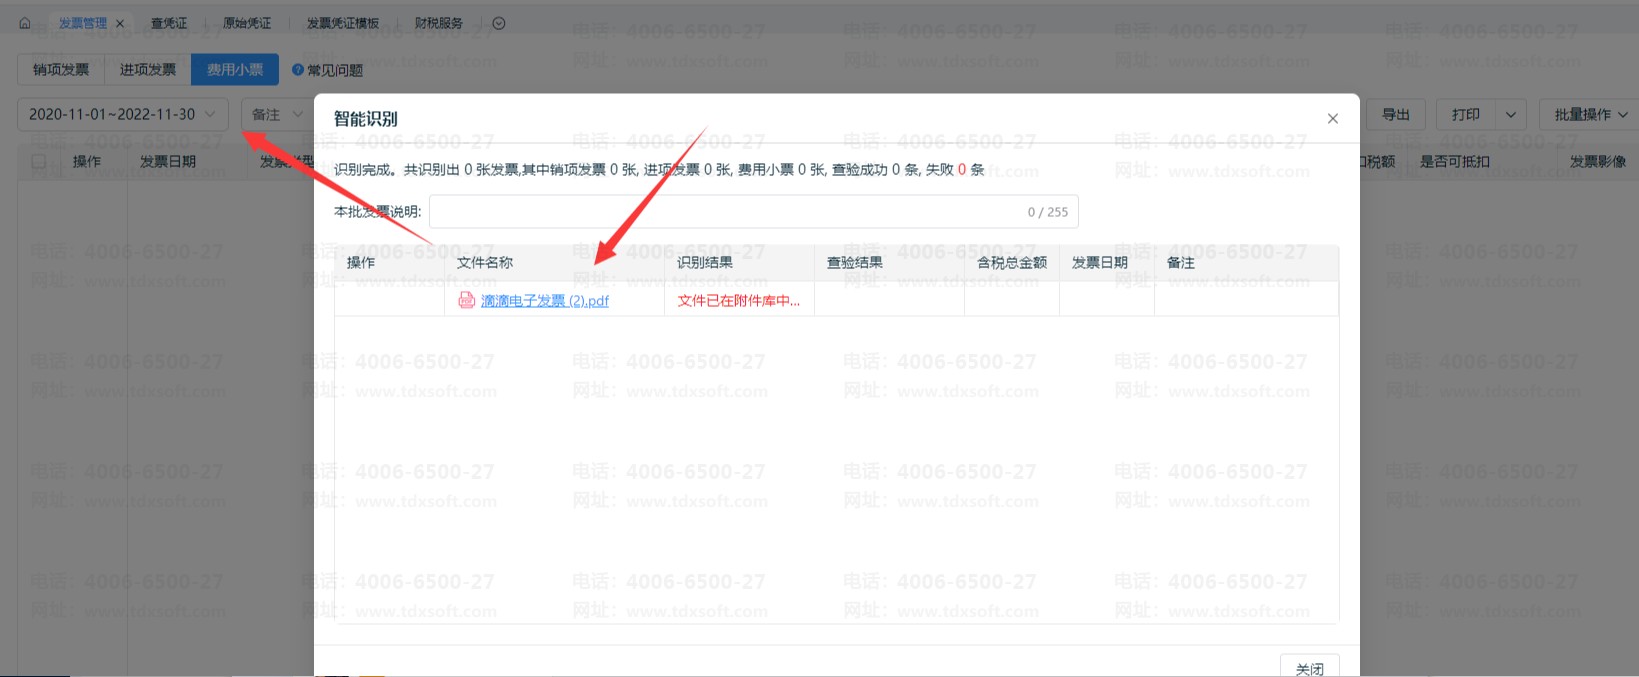Viewport: 1639px width, 677px height.
Task: Click the home icon in tab bar
Action: click(25, 23)
